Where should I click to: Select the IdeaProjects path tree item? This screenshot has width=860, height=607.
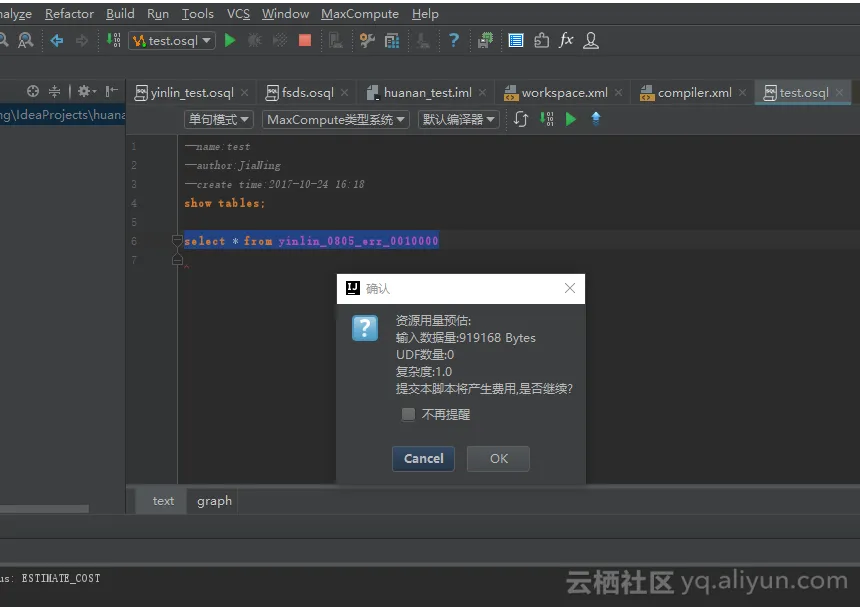click(63, 115)
